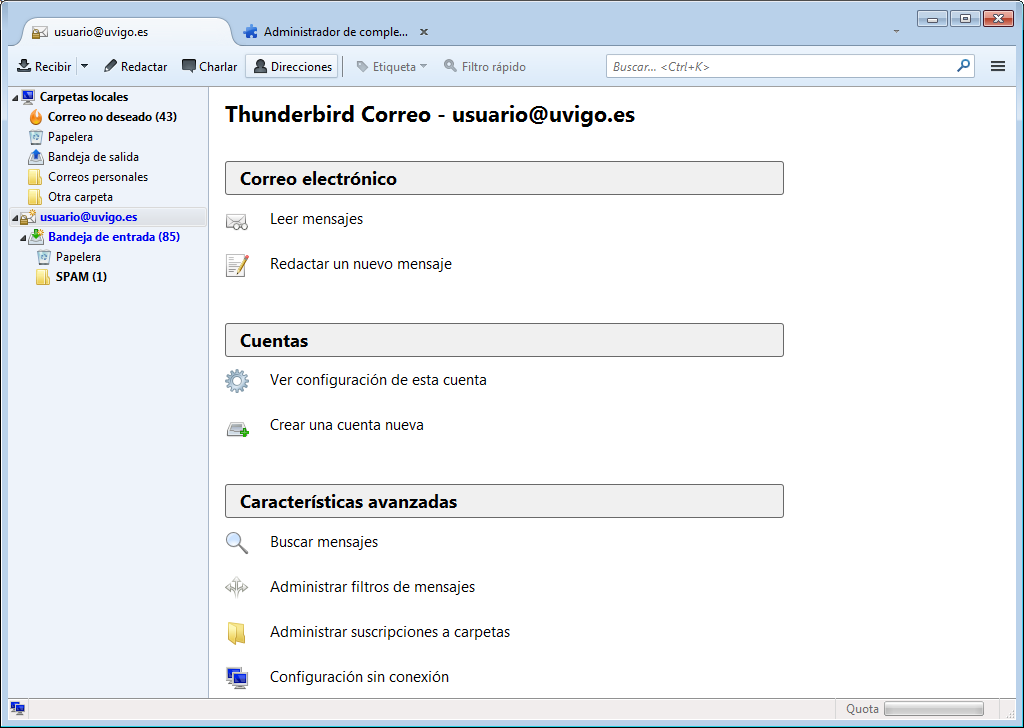Open the hamburger application menu
Screen dimensions: 1024x728
997,66
